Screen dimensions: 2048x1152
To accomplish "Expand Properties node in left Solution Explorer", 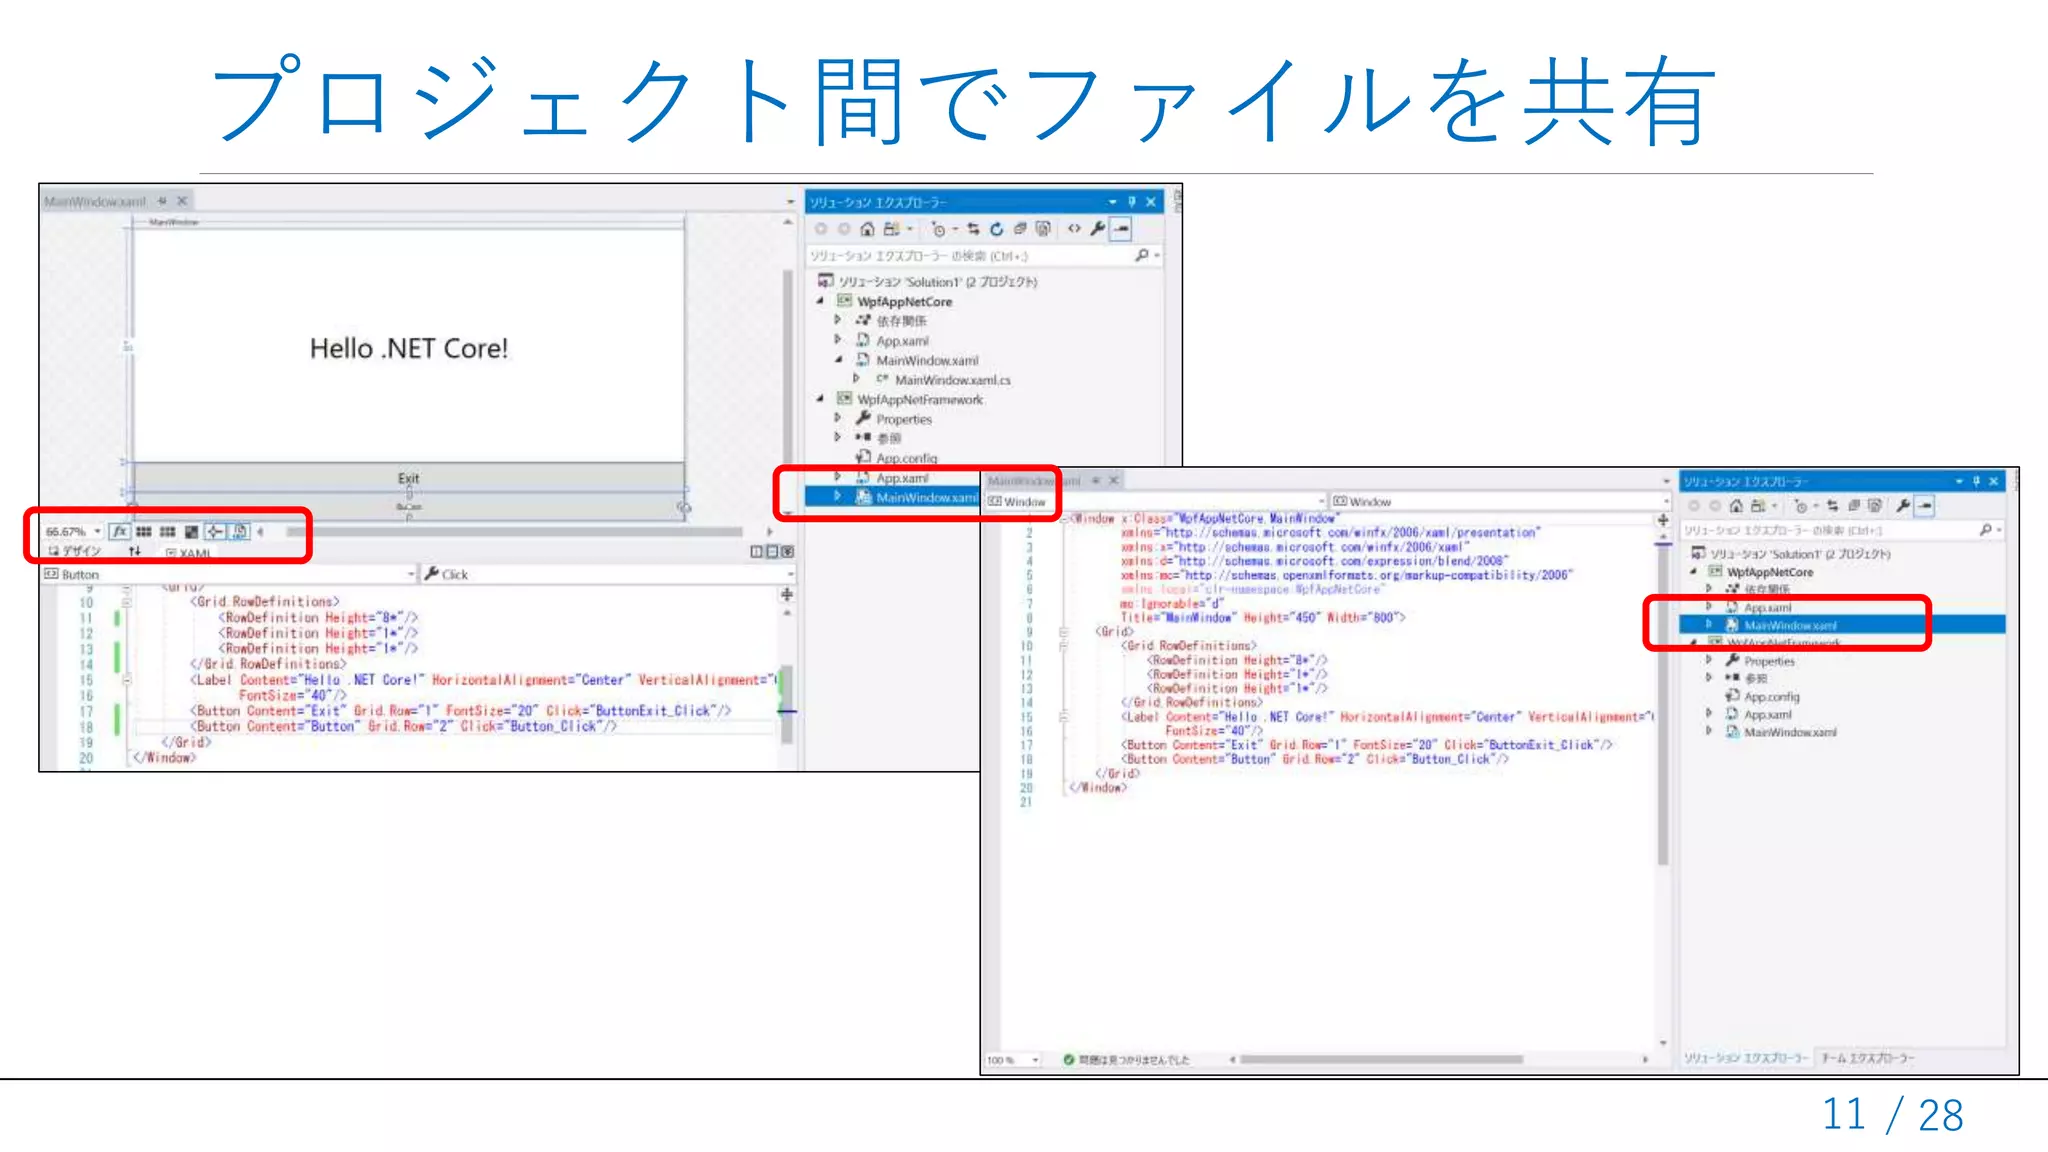I will (x=838, y=418).
